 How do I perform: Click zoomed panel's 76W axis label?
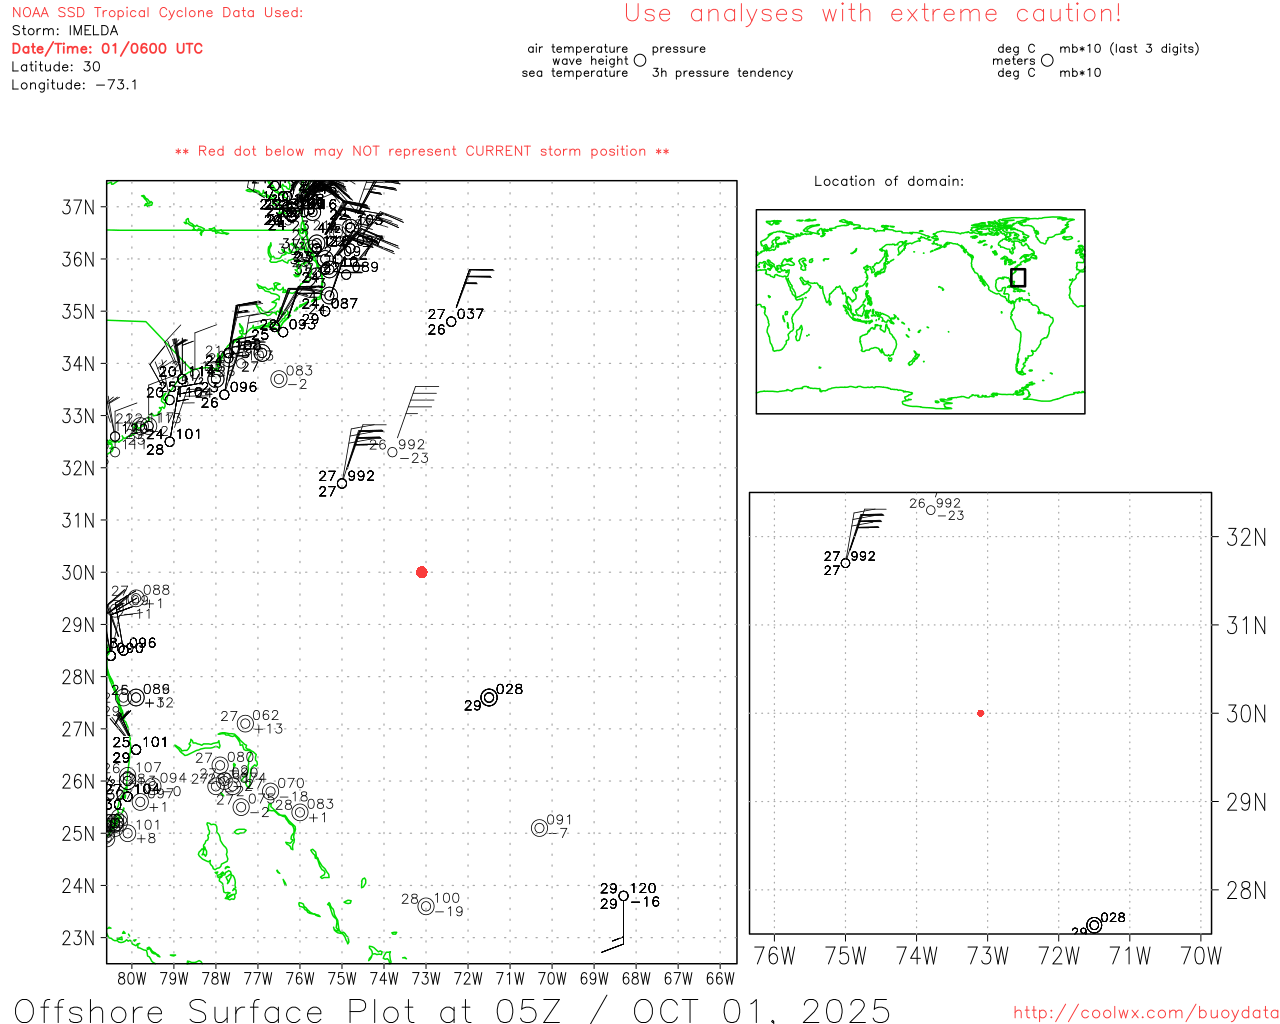(x=774, y=956)
